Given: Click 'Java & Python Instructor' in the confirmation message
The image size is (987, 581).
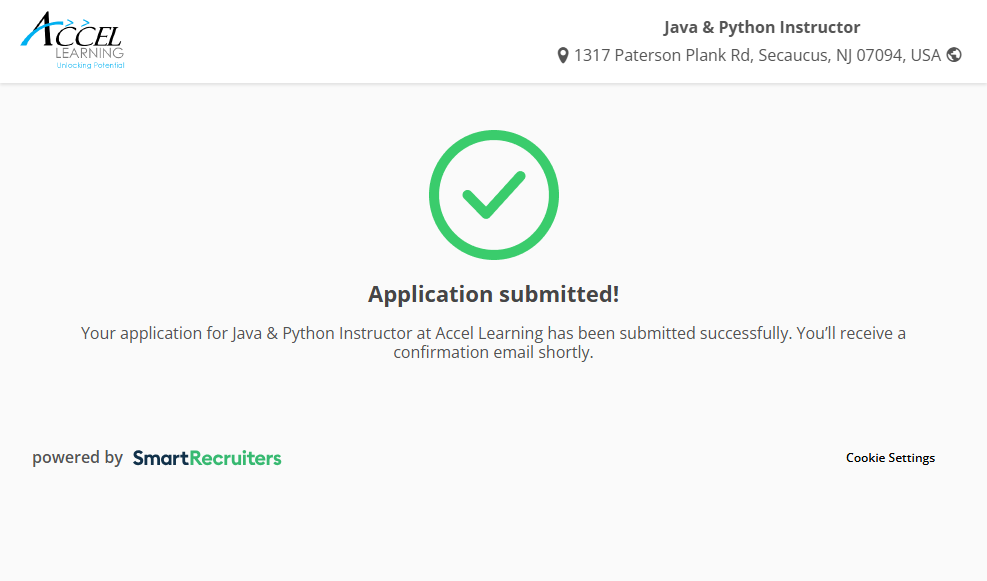Looking at the screenshot, I should 321,333.
